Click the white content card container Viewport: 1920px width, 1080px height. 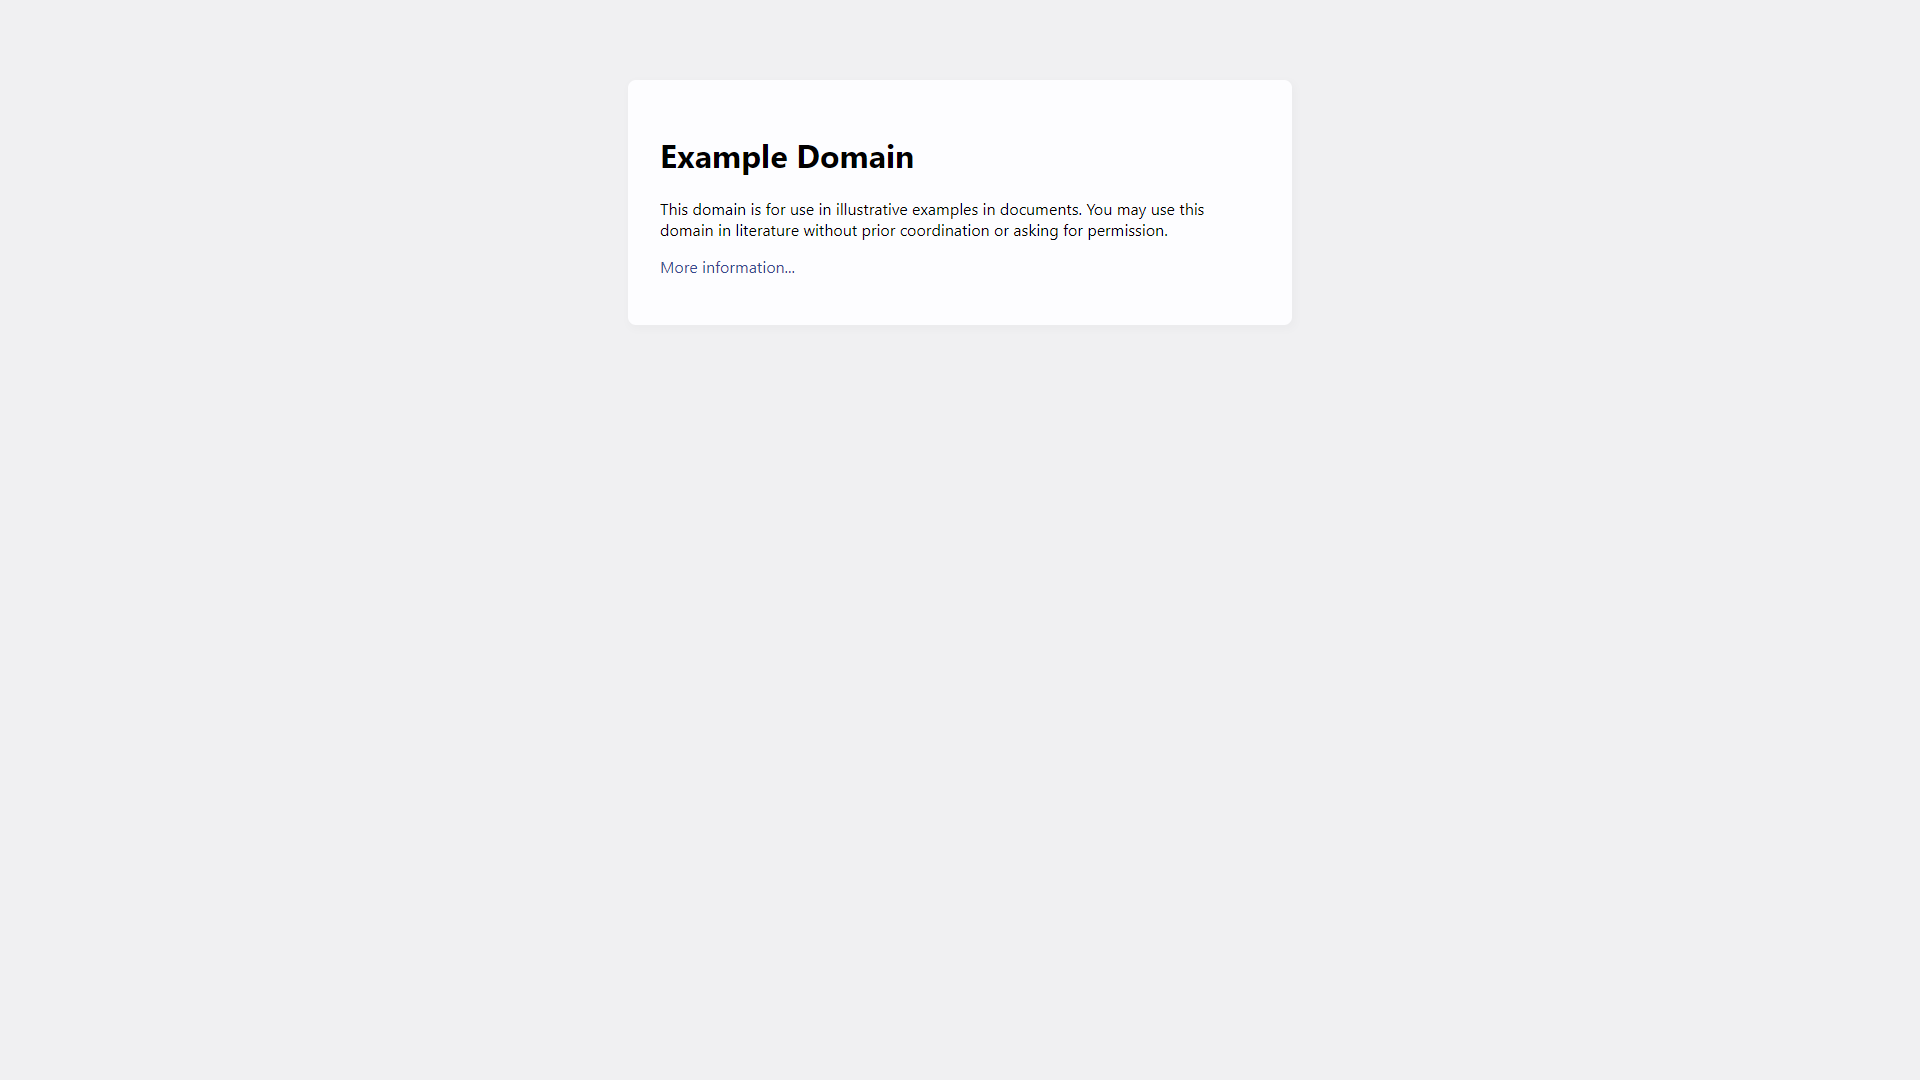click(960, 202)
